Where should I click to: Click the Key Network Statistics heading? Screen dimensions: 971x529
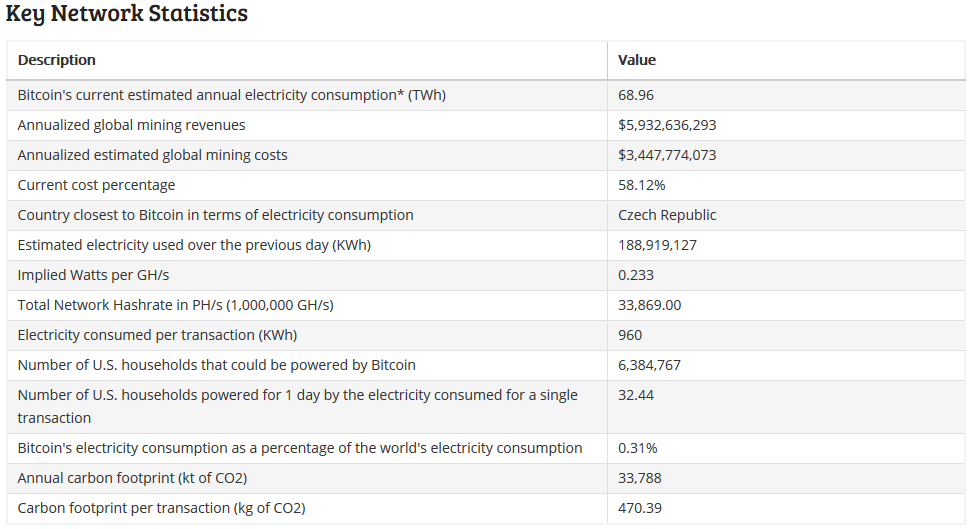point(127,14)
